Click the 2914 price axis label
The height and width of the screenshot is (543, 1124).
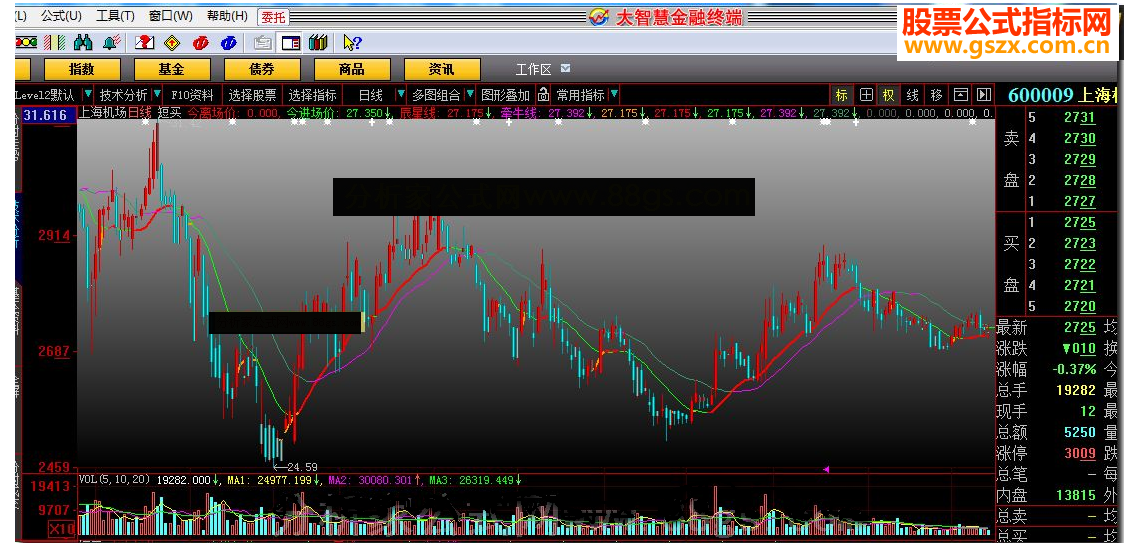53,235
